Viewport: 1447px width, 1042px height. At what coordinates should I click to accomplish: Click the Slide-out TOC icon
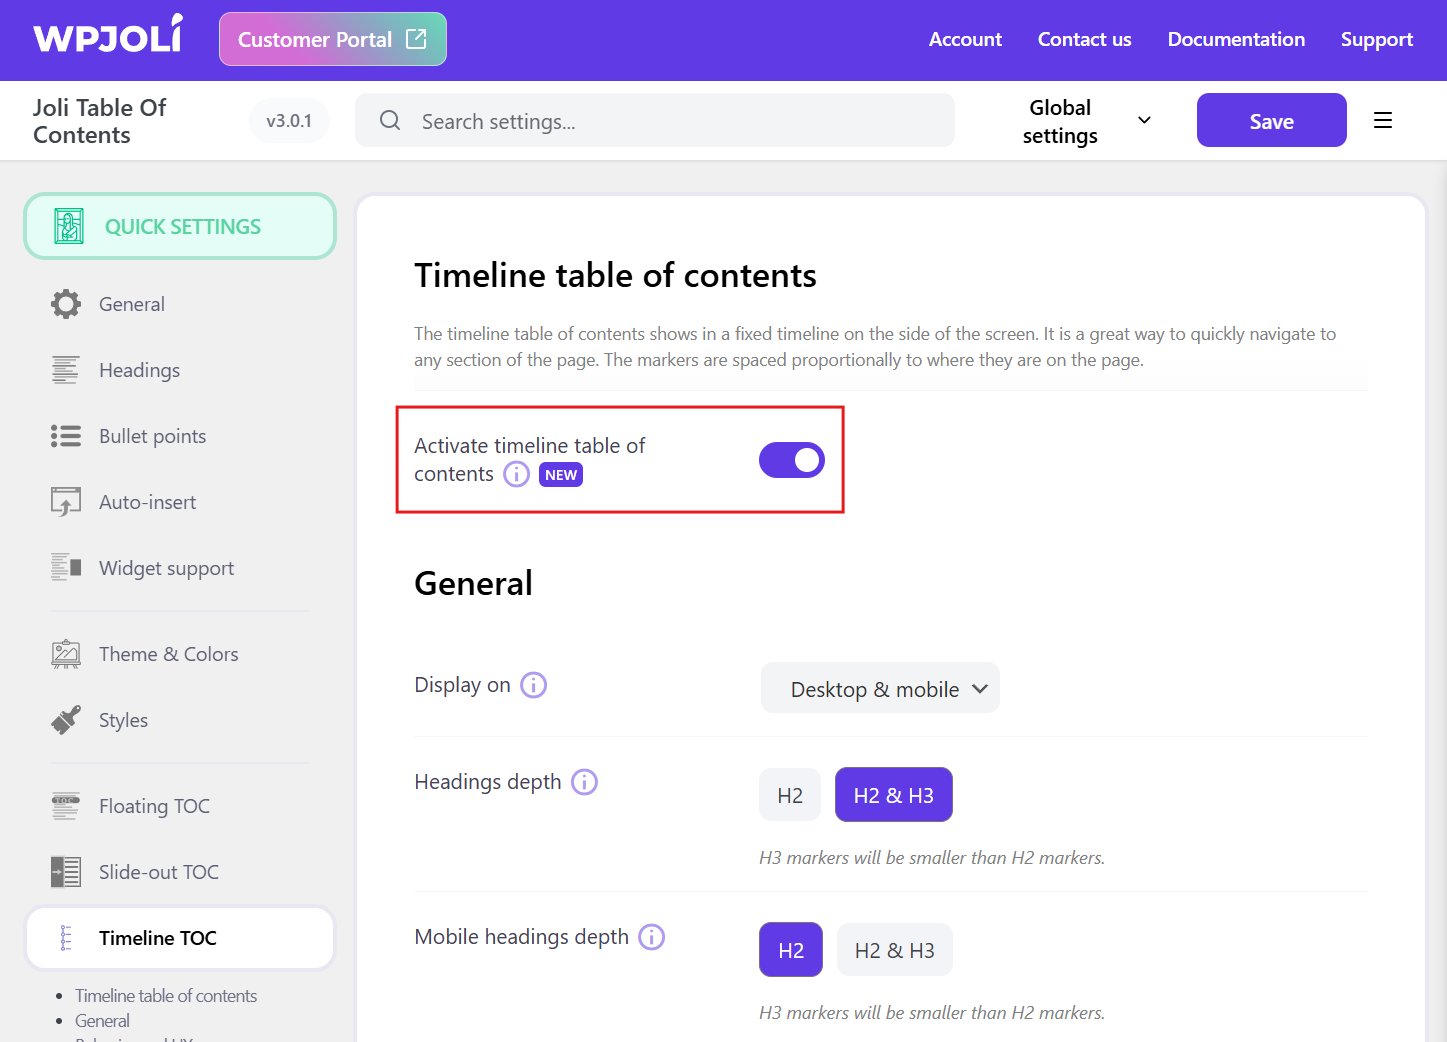coord(66,872)
